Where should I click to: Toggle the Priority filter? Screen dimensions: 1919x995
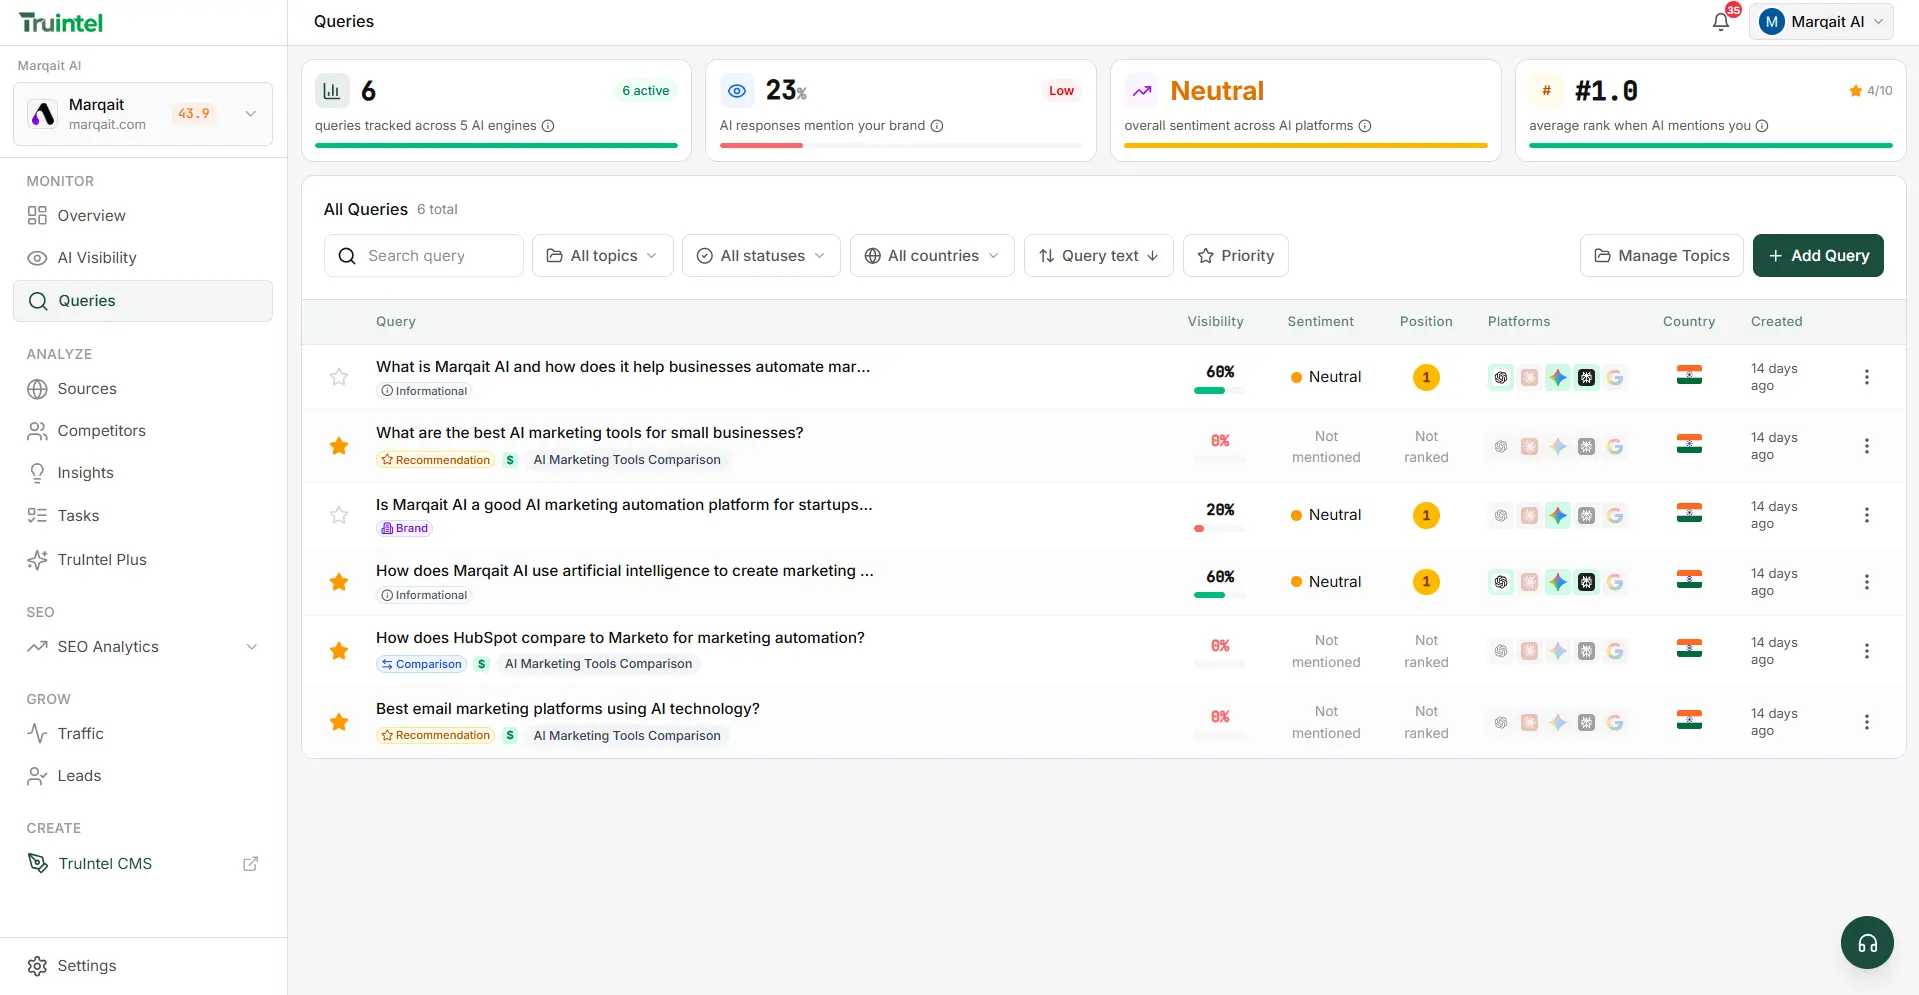coord(1235,256)
